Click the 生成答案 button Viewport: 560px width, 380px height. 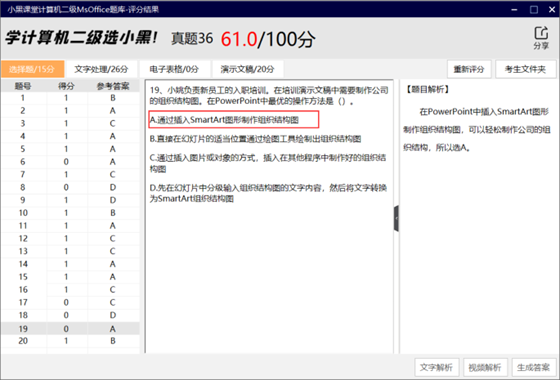click(x=534, y=368)
